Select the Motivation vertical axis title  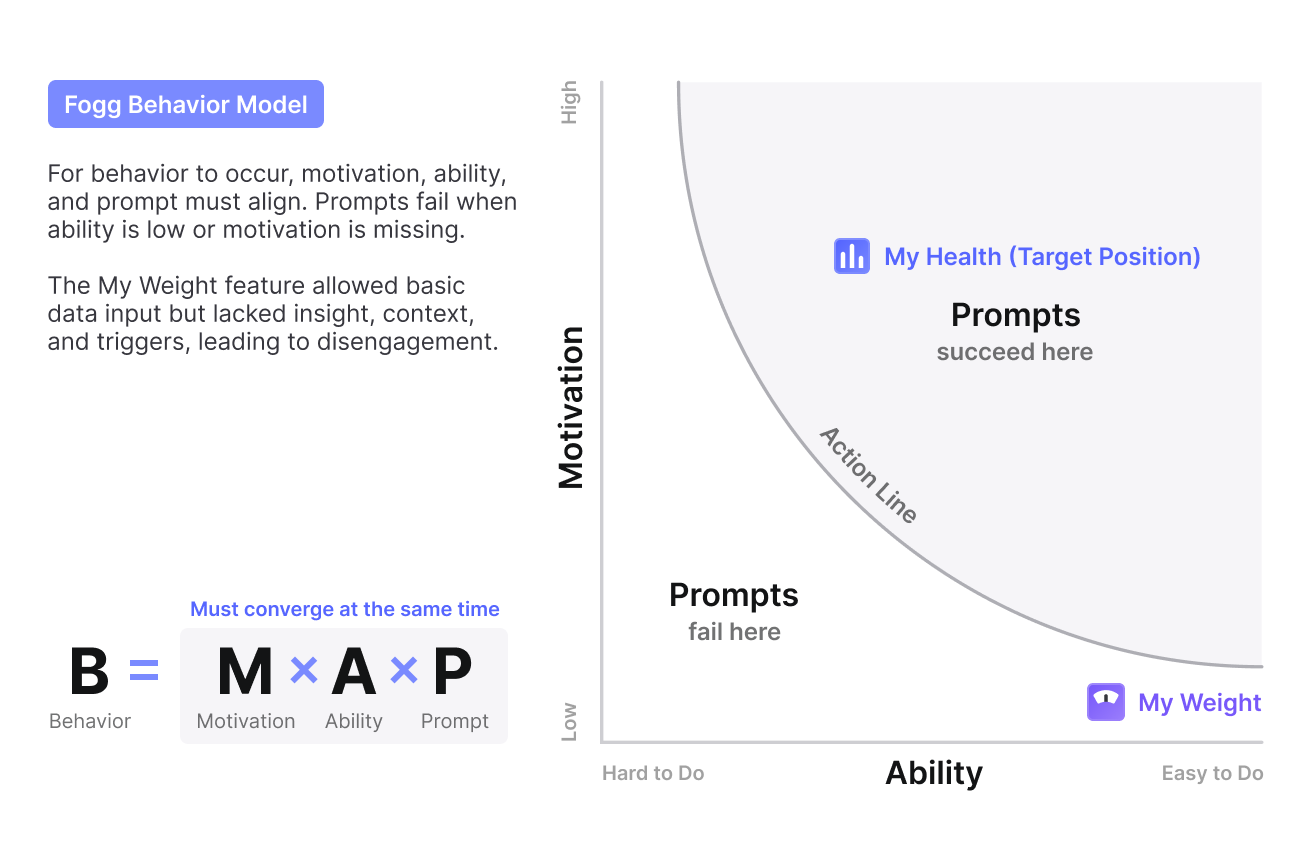571,408
